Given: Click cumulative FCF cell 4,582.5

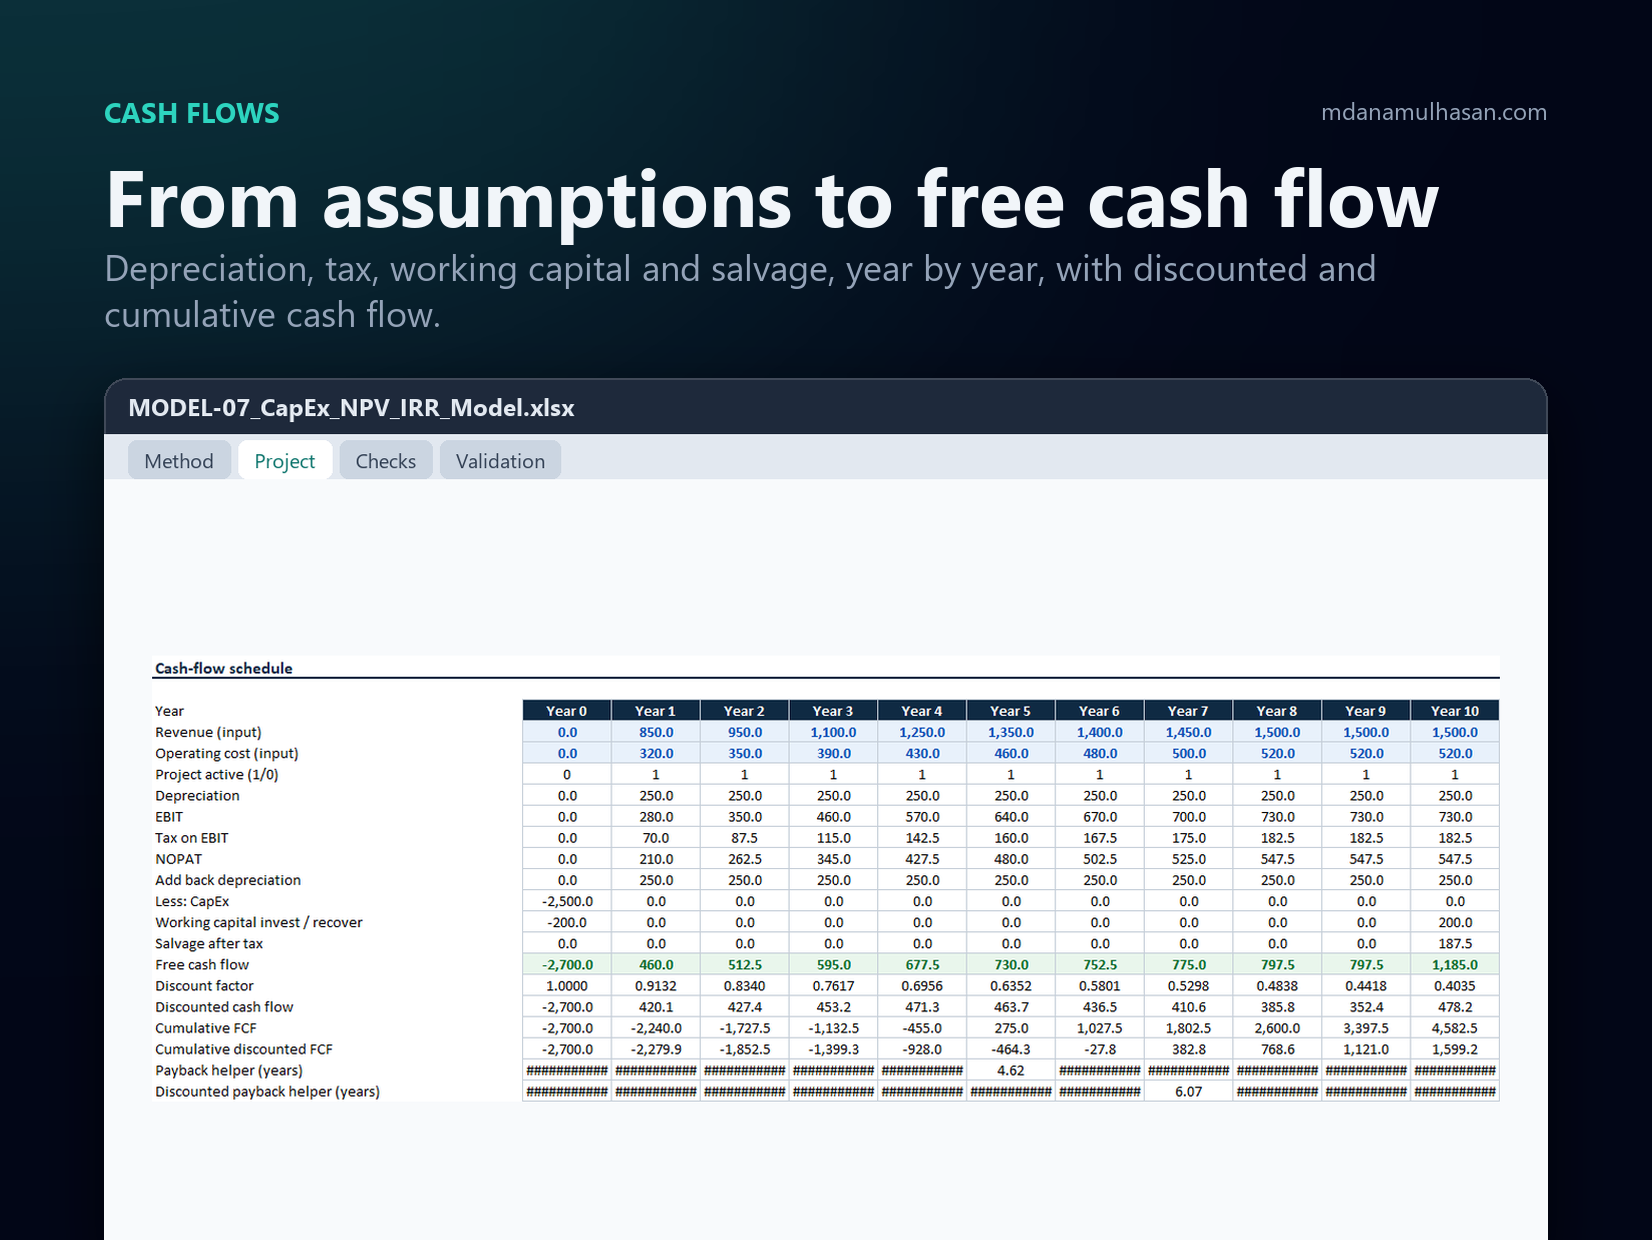Looking at the screenshot, I should [x=1455, y=1027].
